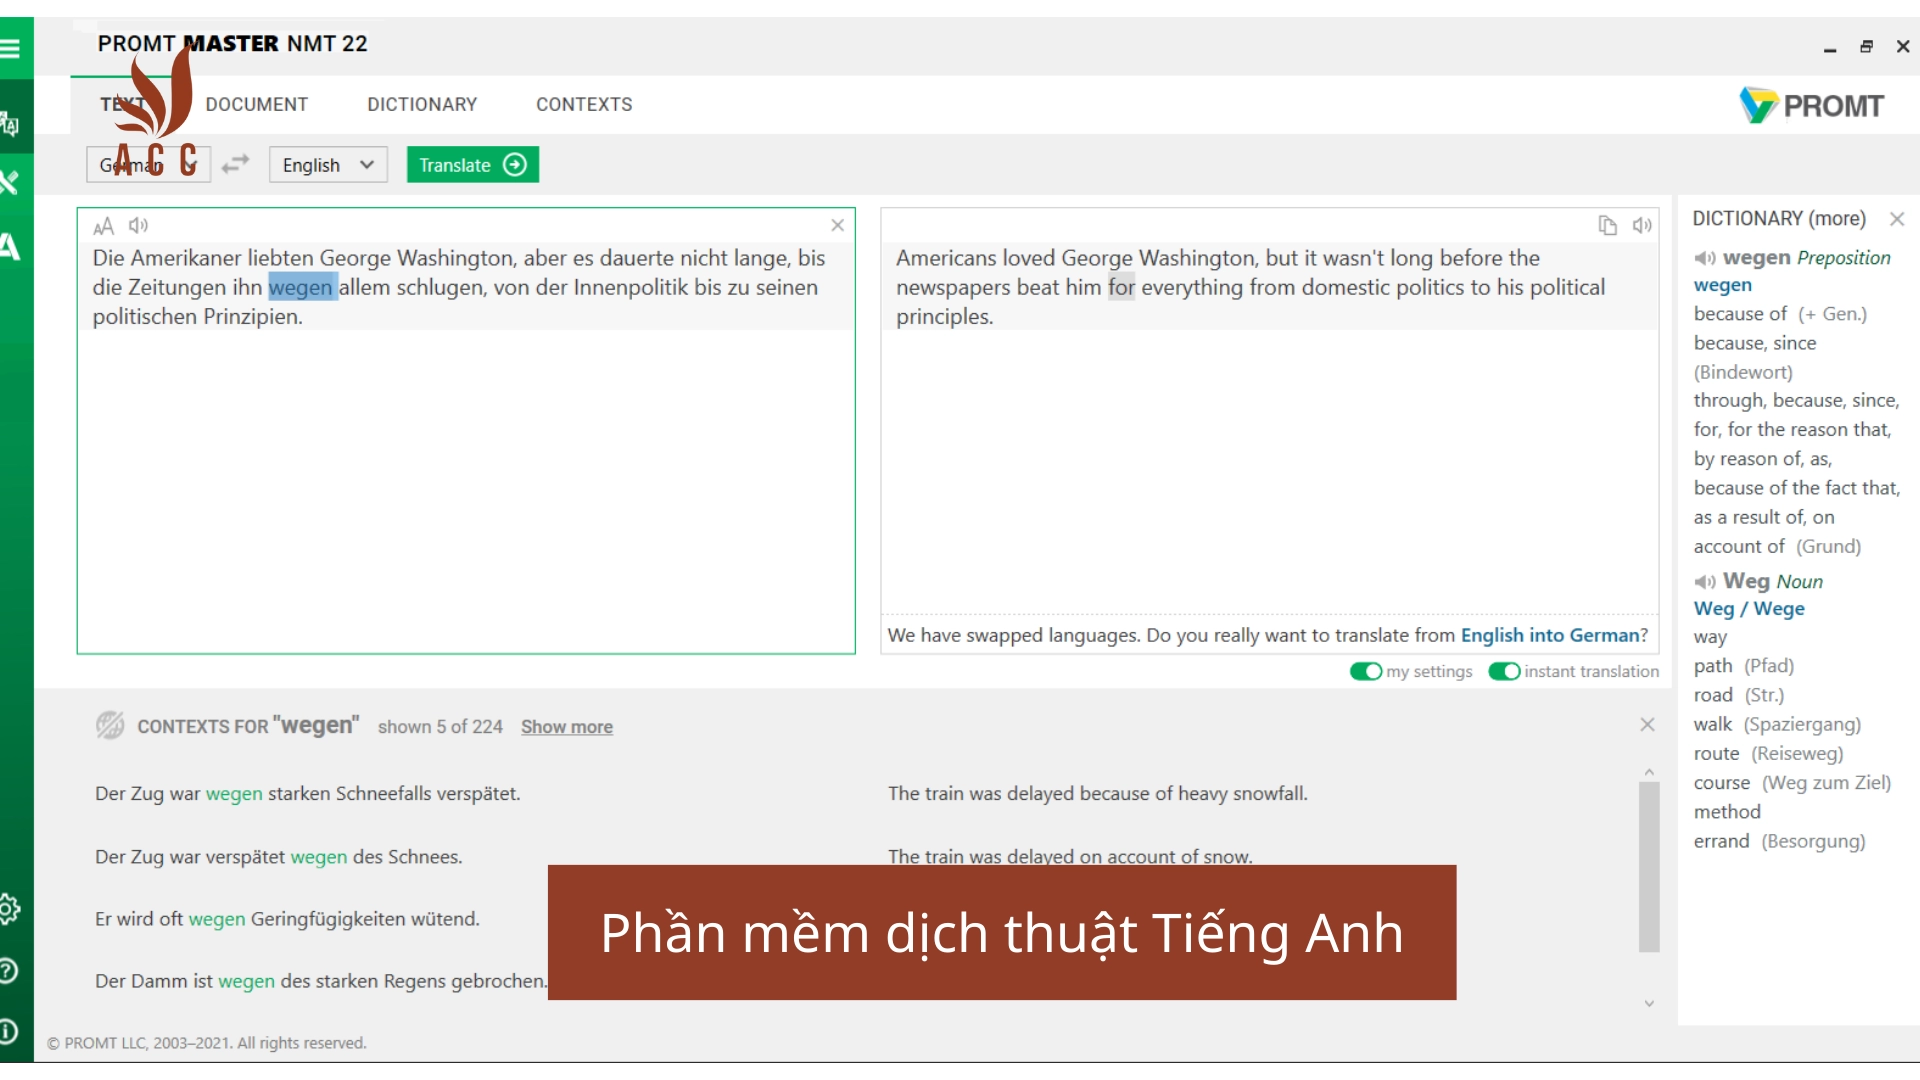The image size is (1920, 1080).
Task: Swap source and target languages
Action: pyautogui.click(x=235, y=164)
